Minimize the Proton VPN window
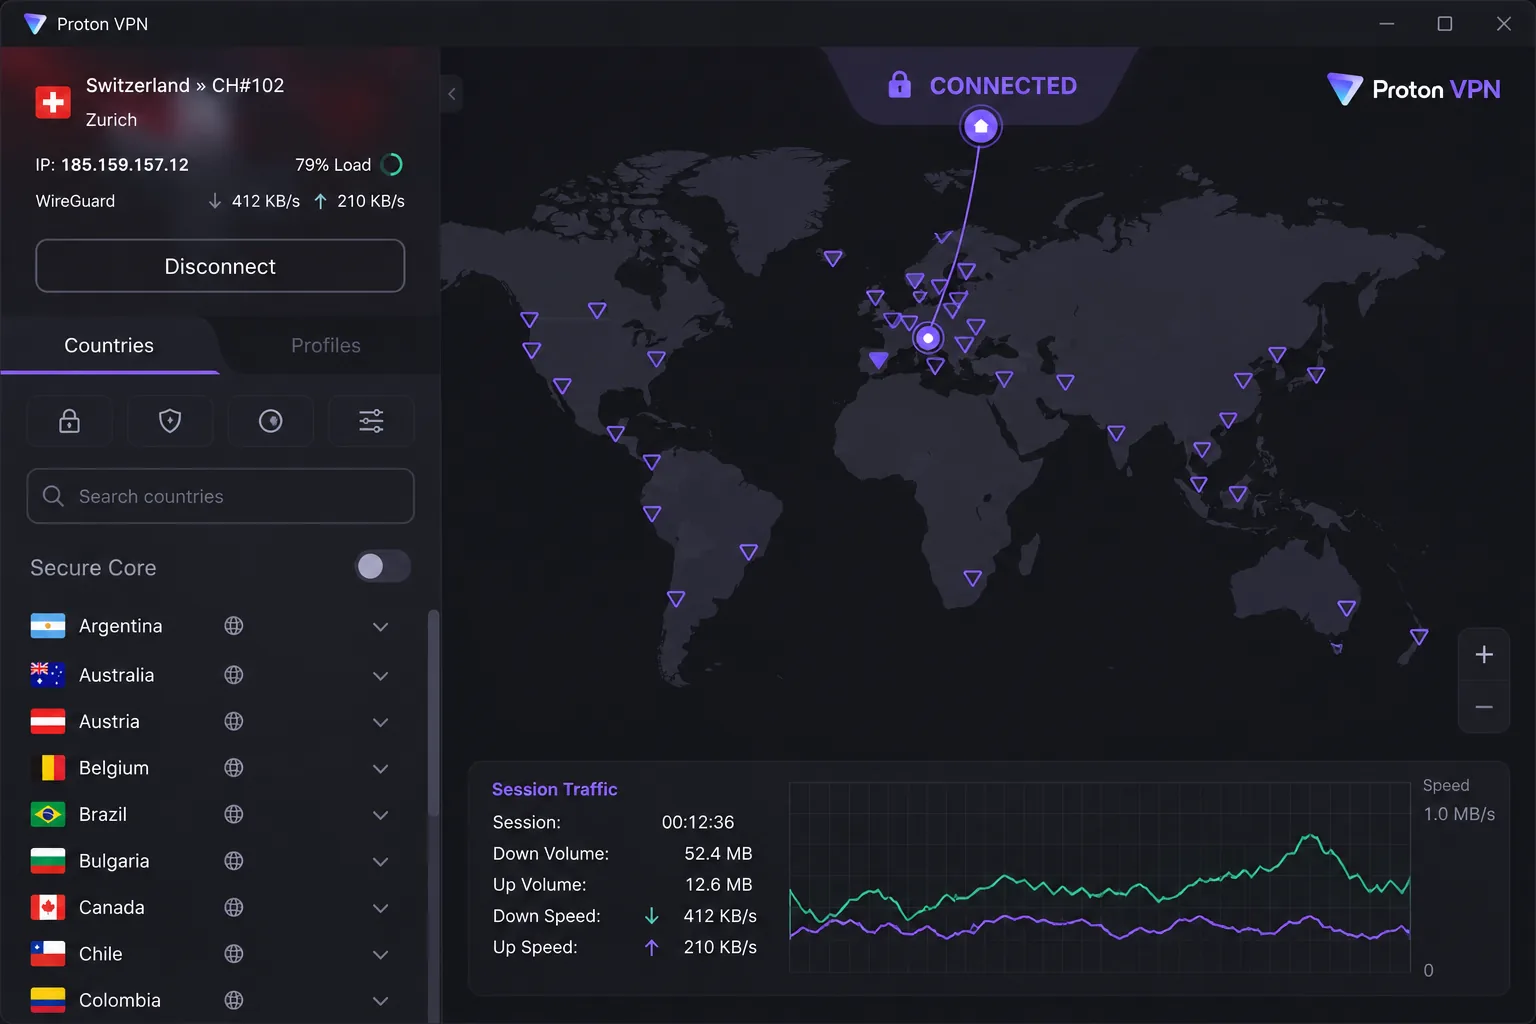This screenshot has width=1536, height=1024. (1387, 23)
